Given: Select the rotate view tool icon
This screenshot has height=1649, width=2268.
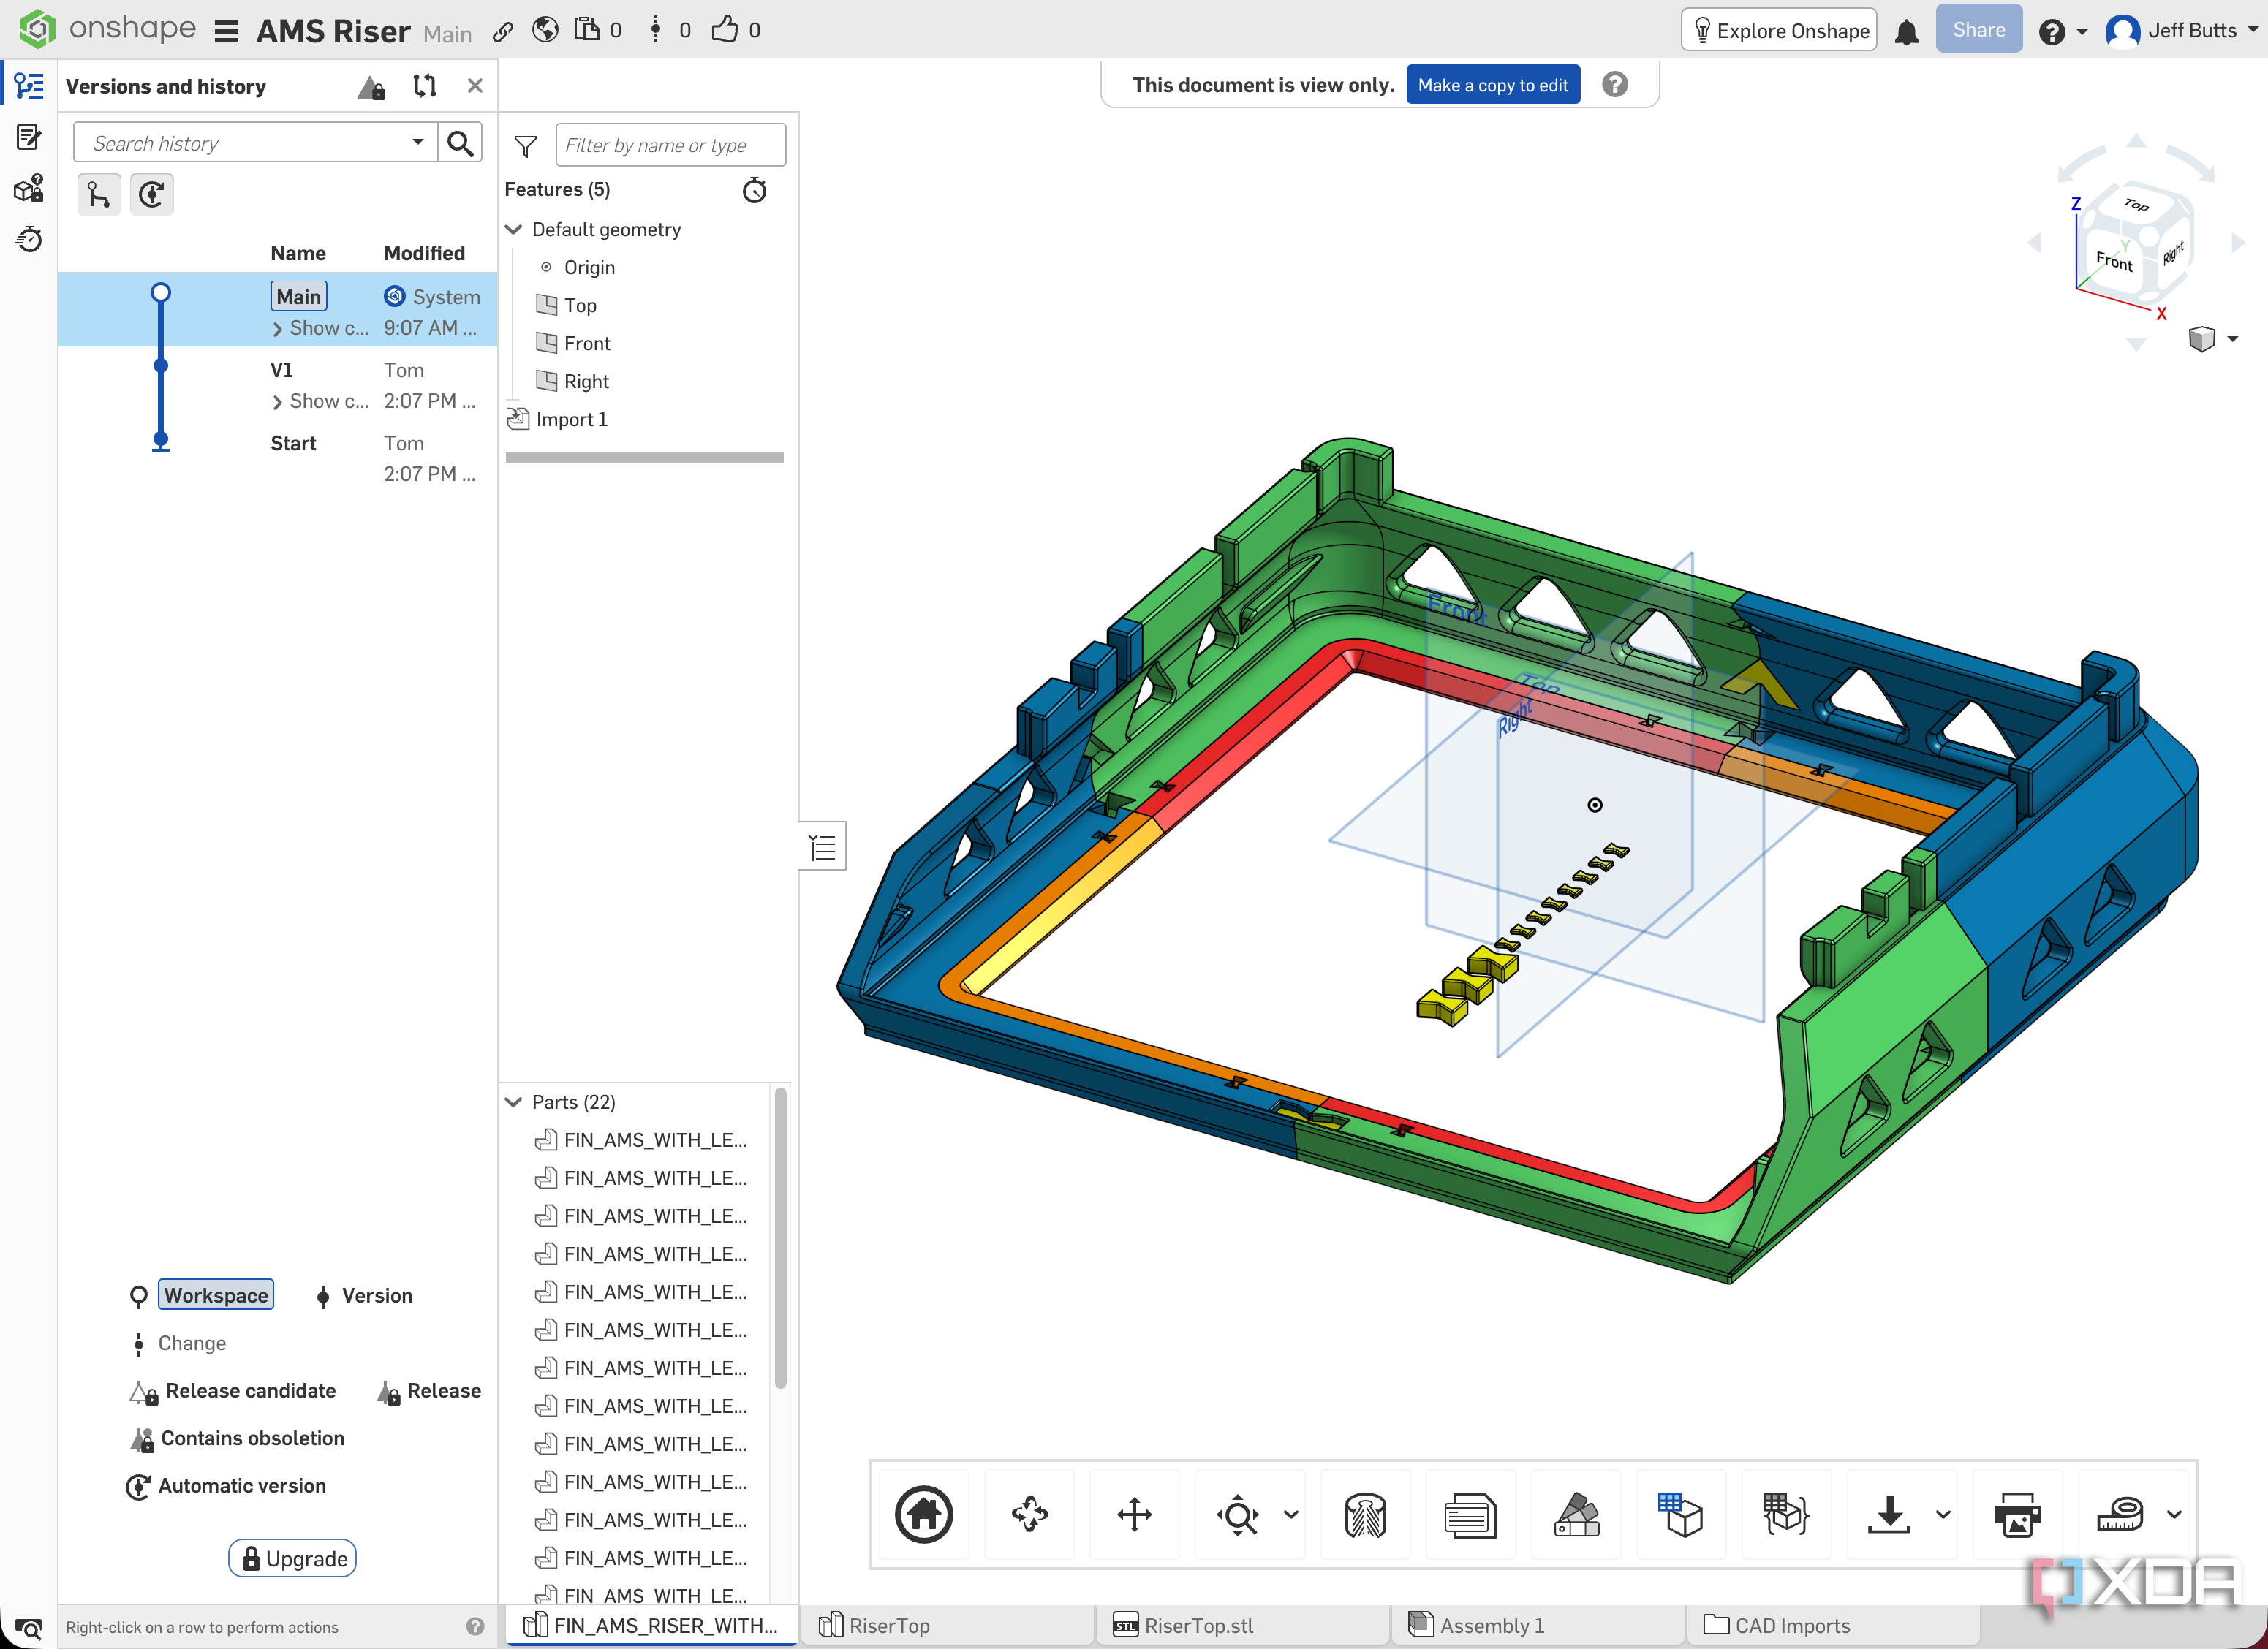Looking at the screenshot, I should [x=1029, y=1514].
